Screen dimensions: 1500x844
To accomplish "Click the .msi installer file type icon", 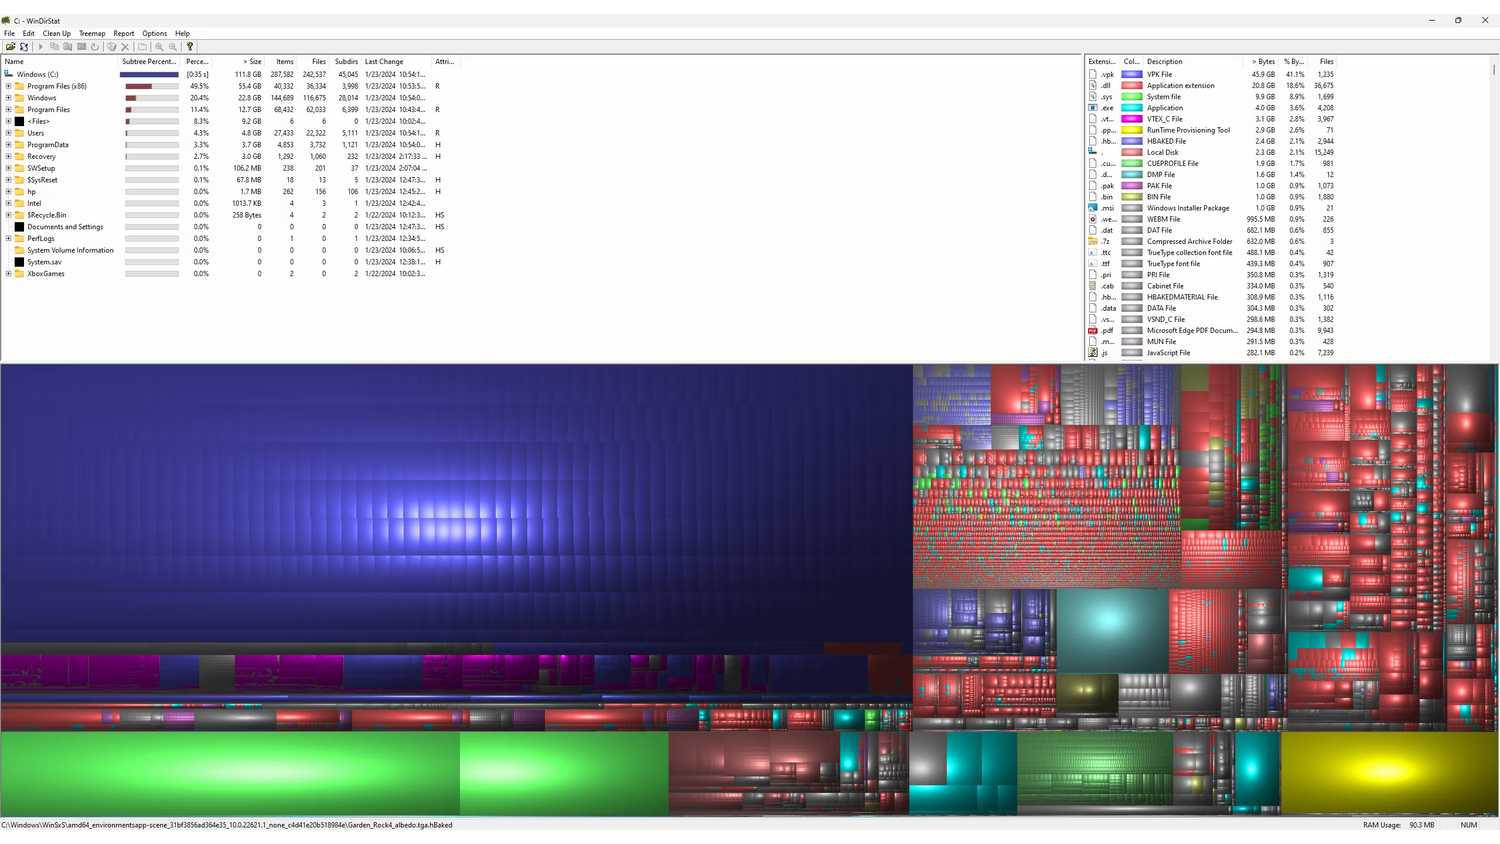I will click(x=1093, y=208).
